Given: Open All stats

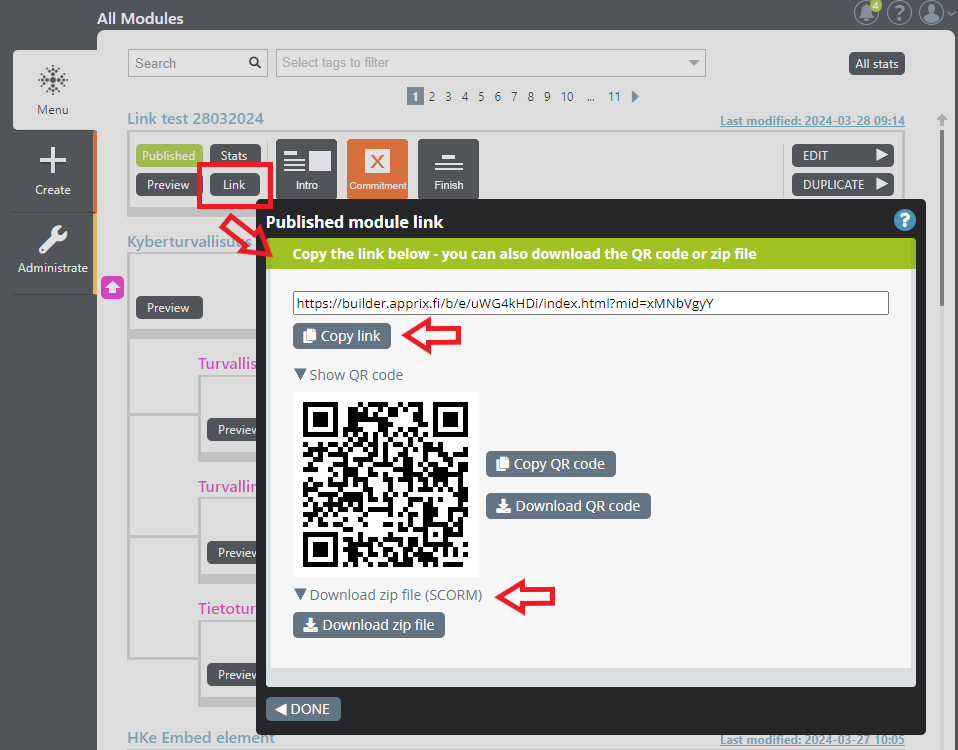Looking at the screenshot, I should tap(877, 64).
